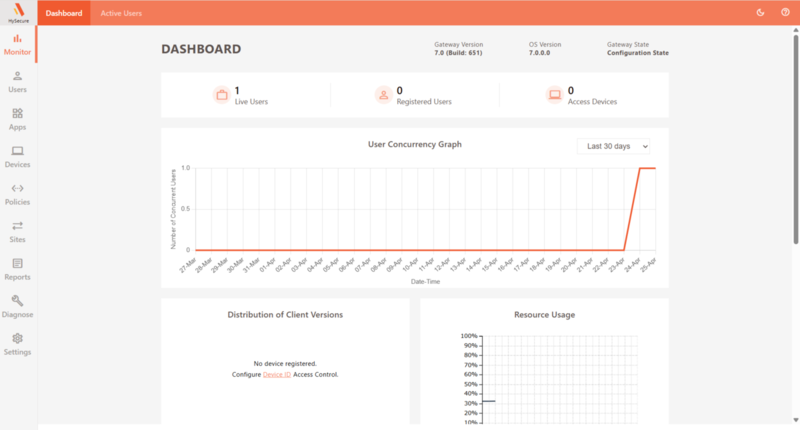Click the Access Devices laptop icon
This screenshot has width=800, height=430.
[555, 95]
